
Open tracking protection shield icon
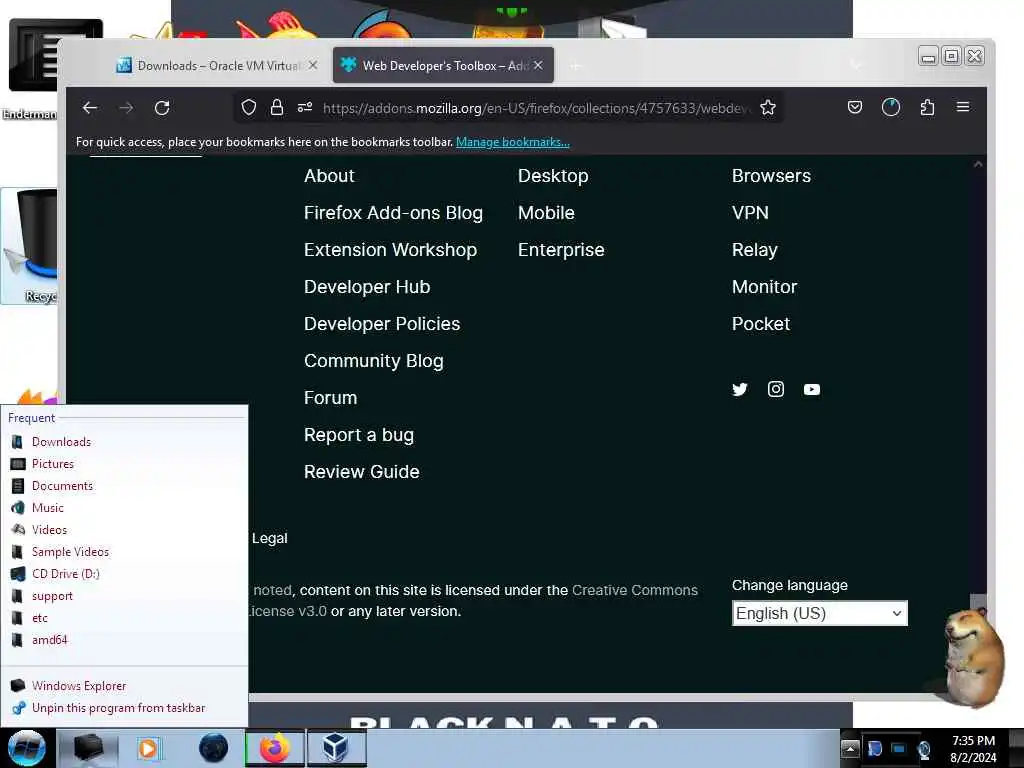[249, 108]
